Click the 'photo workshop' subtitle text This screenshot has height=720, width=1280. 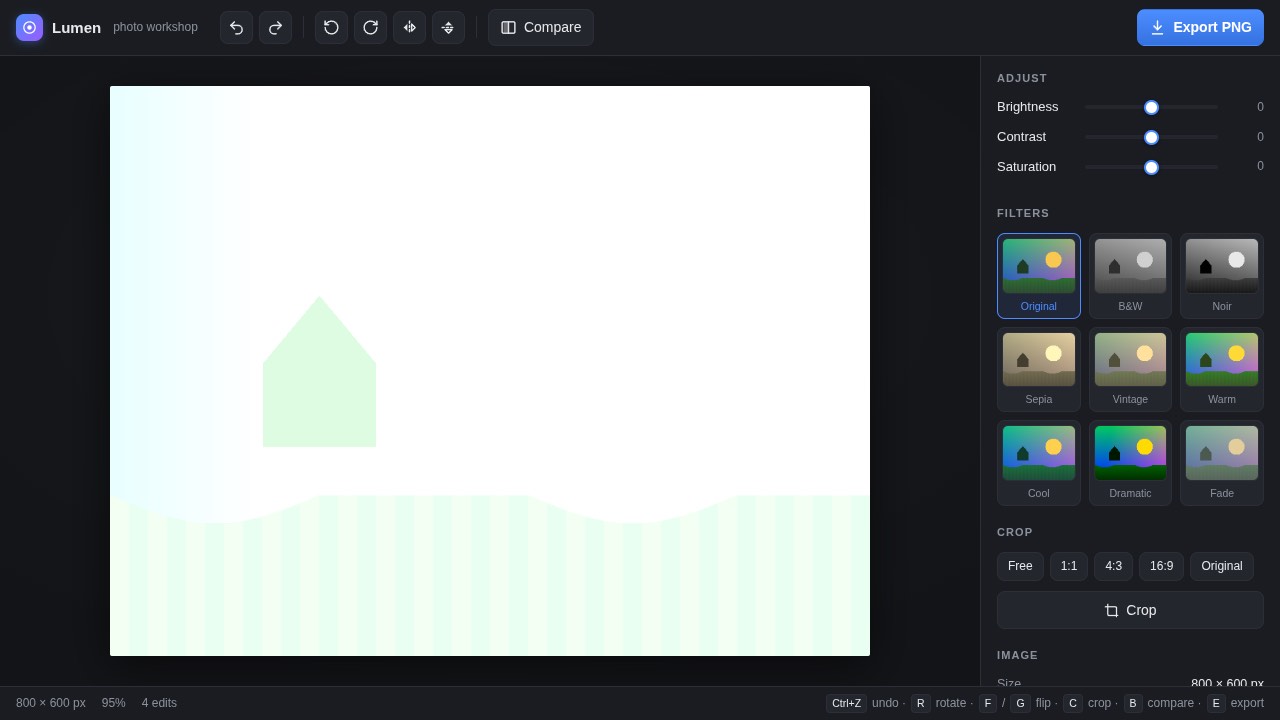coord(155,27)
